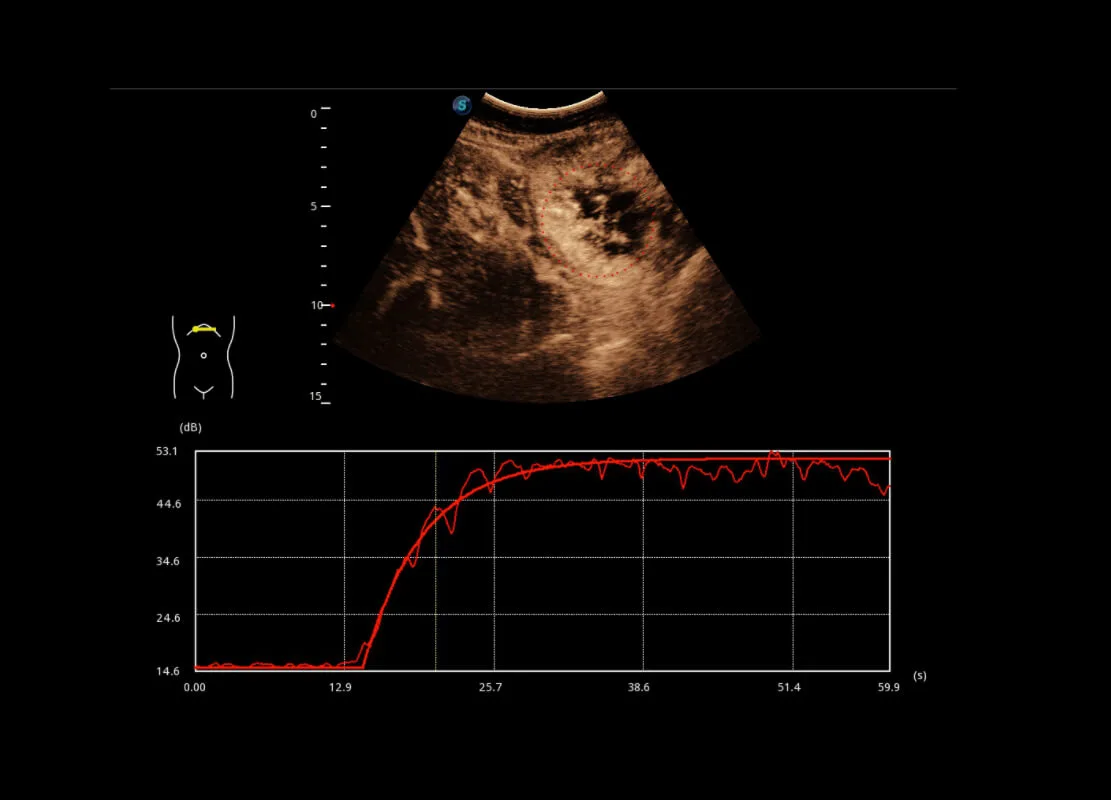Viewport: 1111px width, 800px height.
Task: Click the (s) unit label beside the graph
Action: (x=920, y=675)
